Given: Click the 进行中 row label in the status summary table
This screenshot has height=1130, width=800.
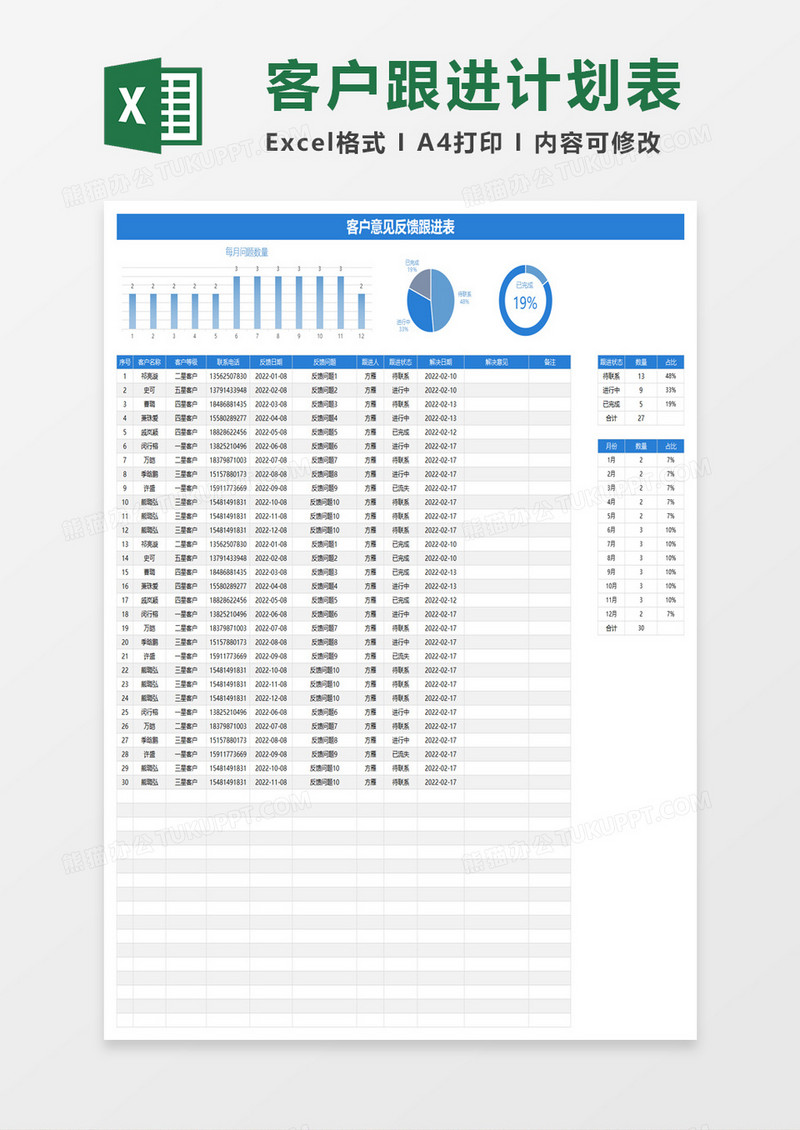Looking at the screenshot, I should [611, 390].
